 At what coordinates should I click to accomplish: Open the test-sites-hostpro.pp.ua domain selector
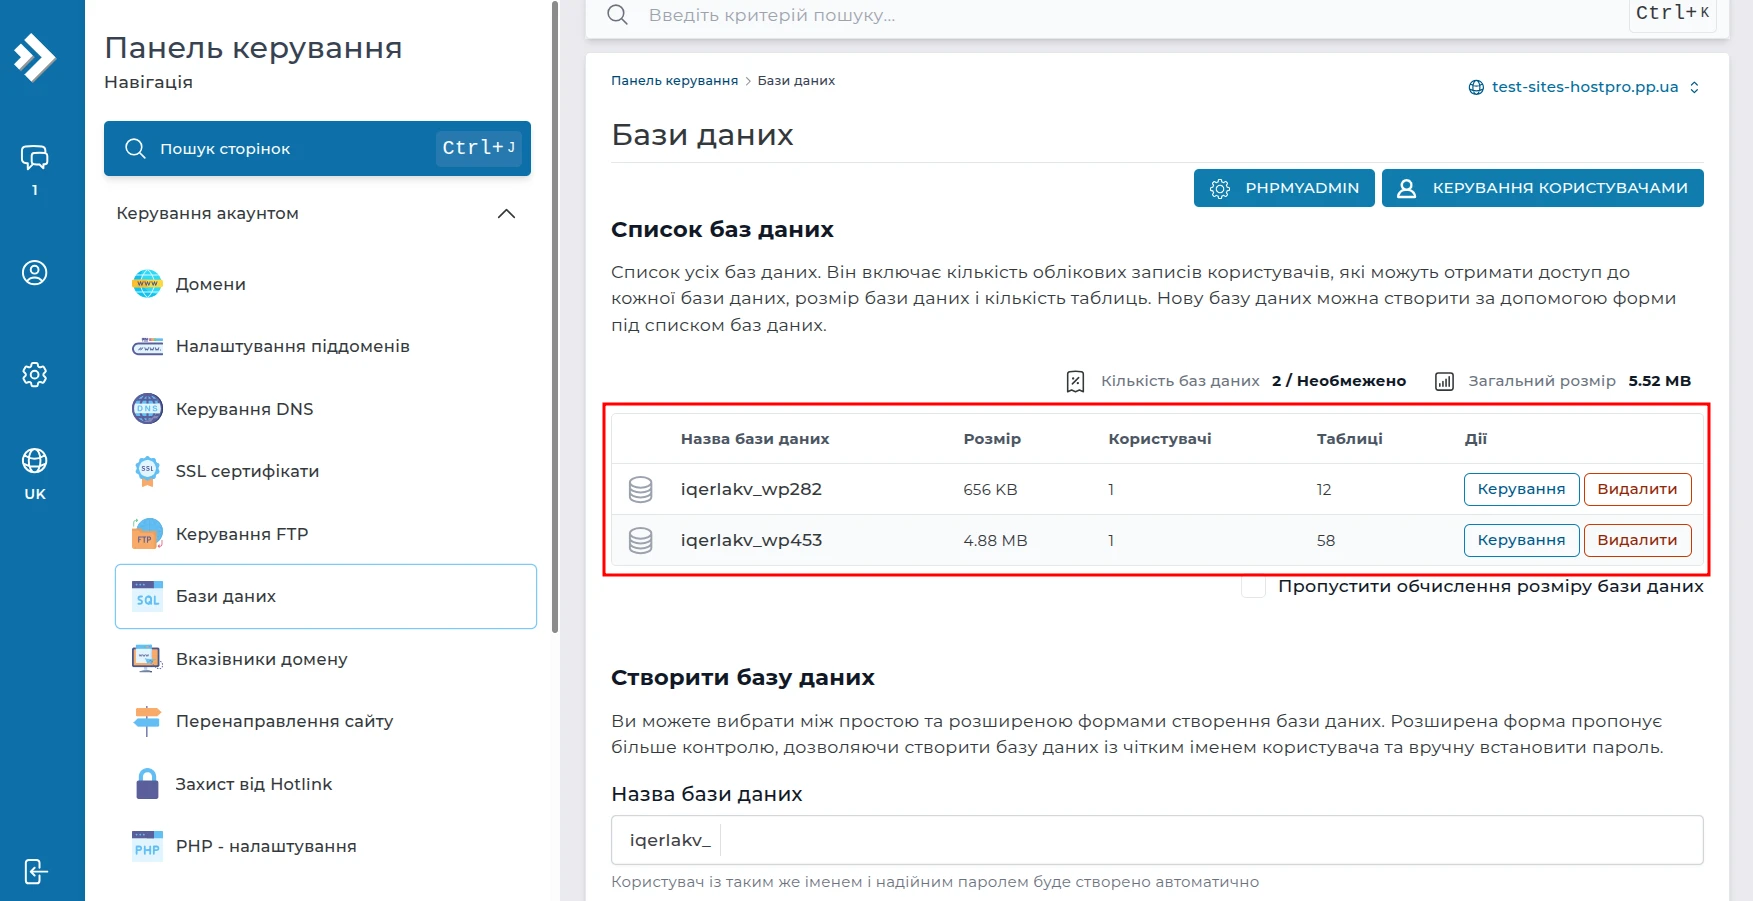click(1584, 87)
